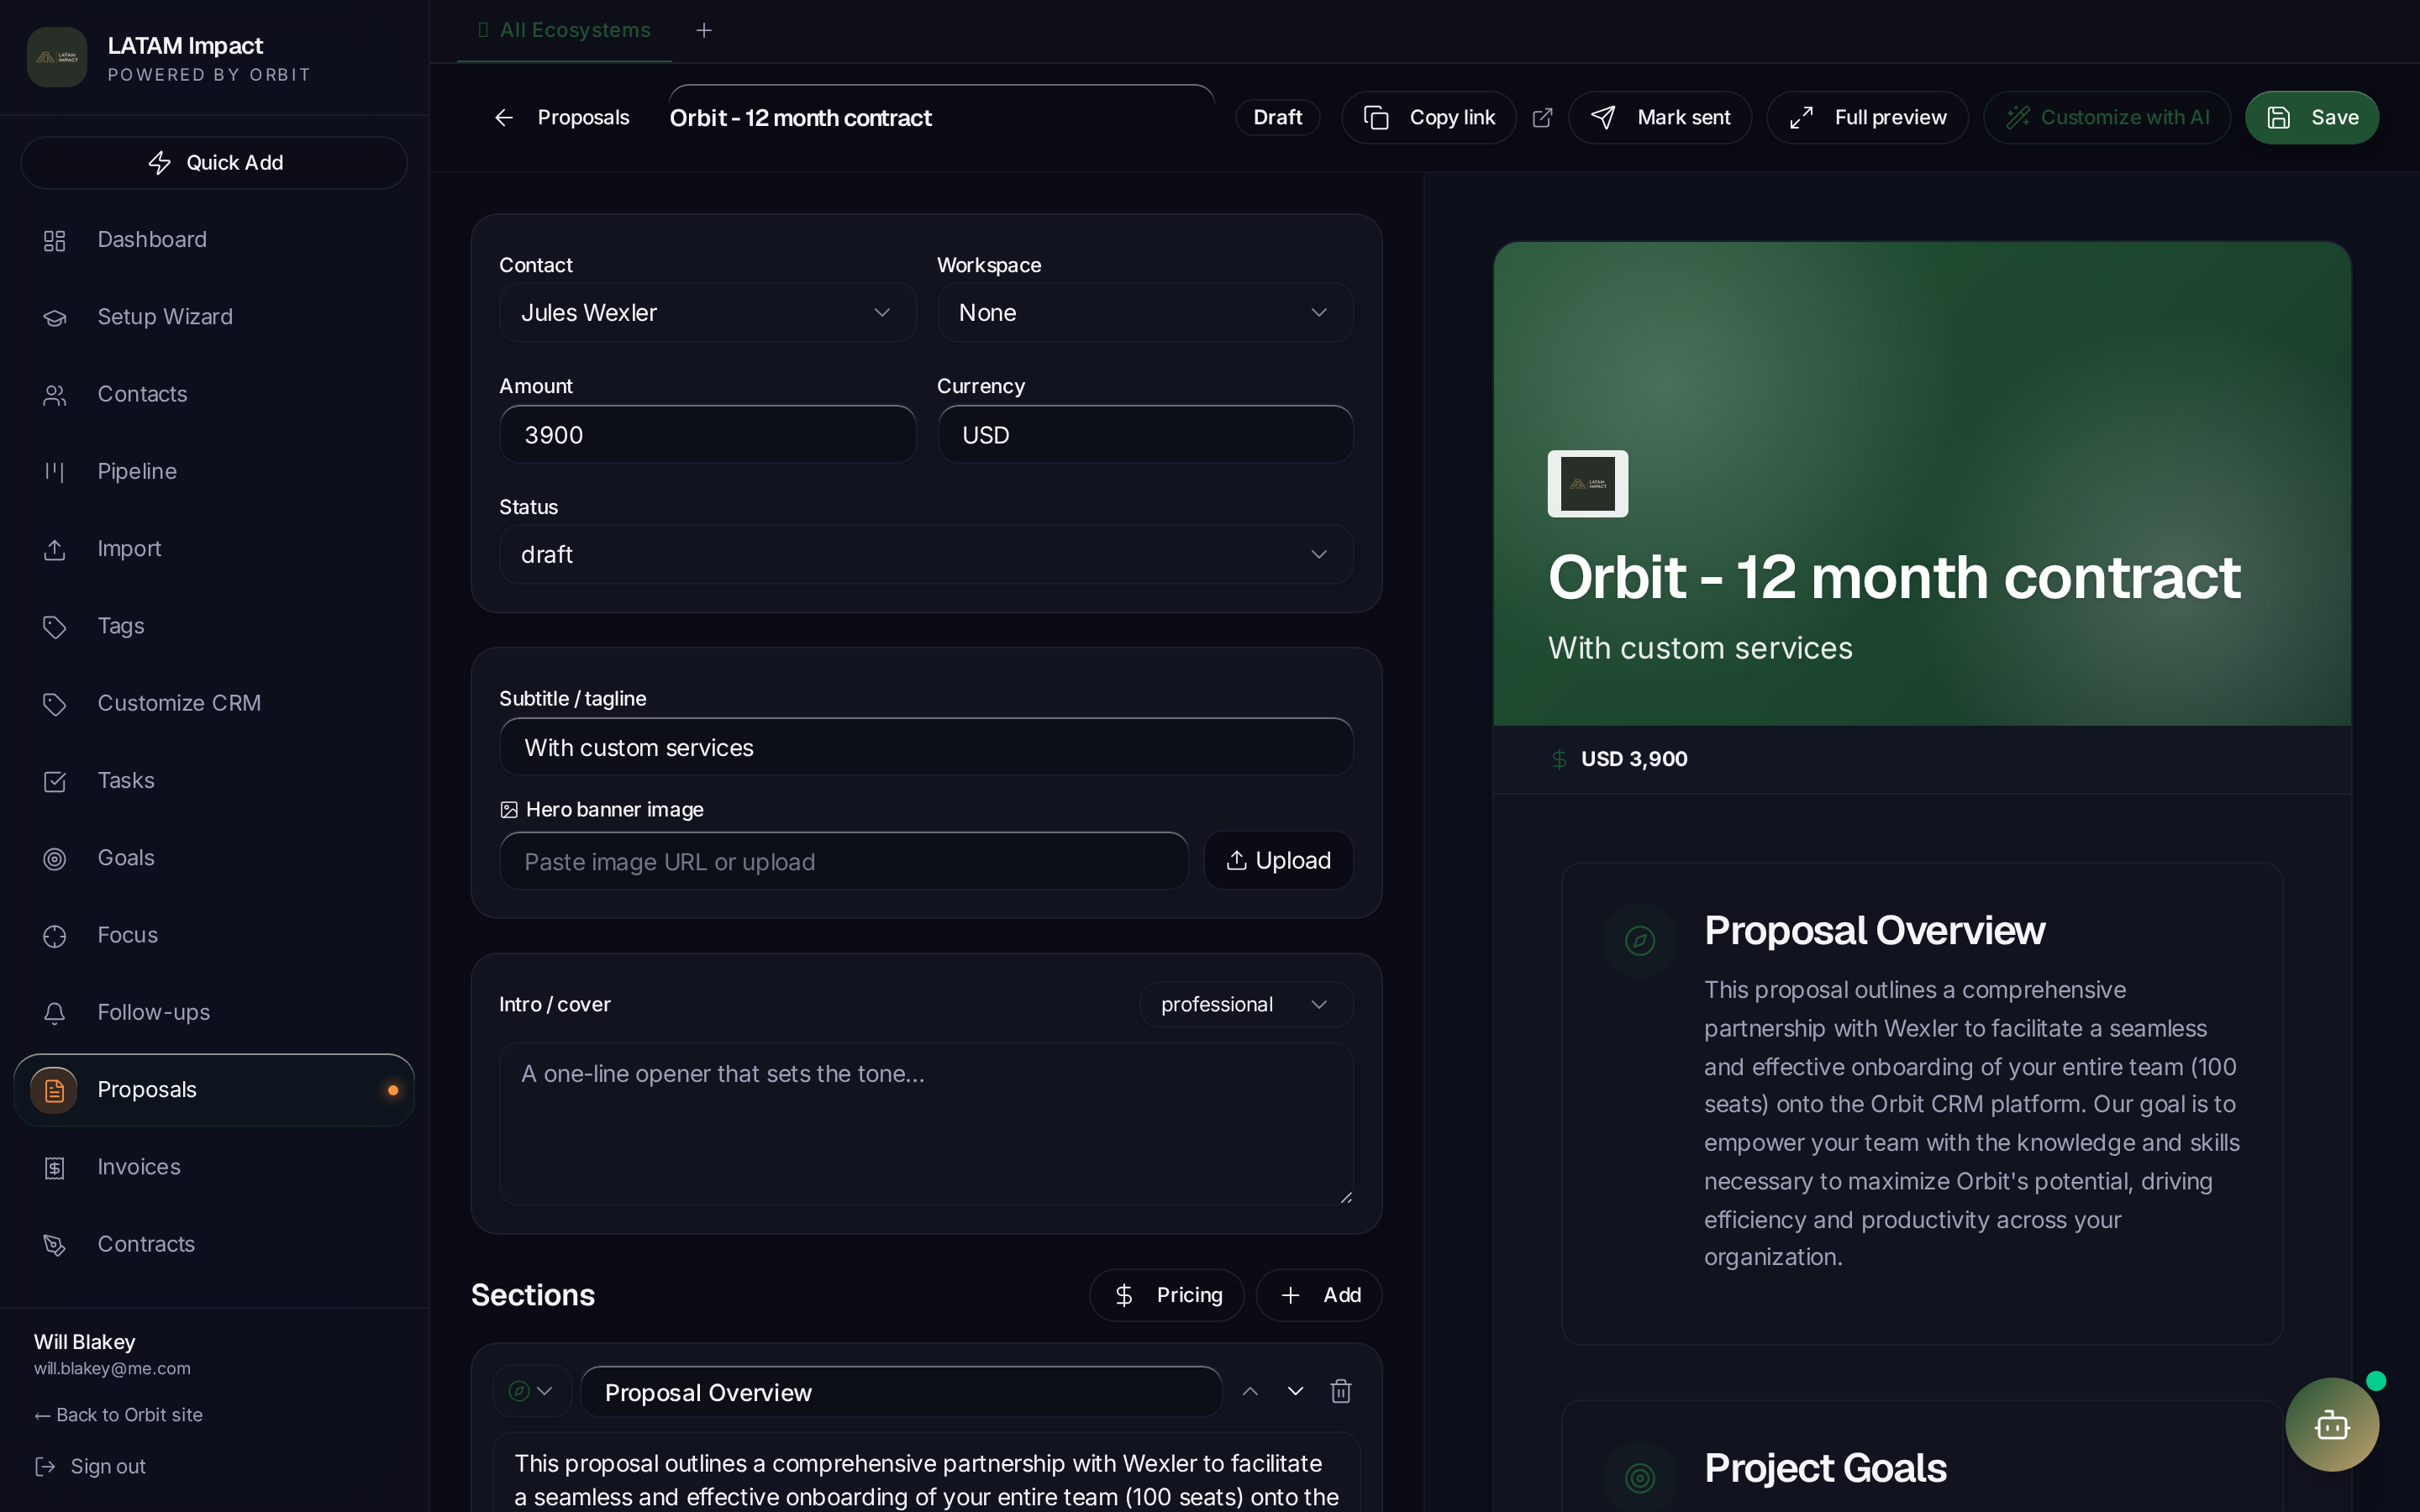Click the Contacts people icon
The image size is (2420, 1512).
pyautogui.click(x=54, y=395)
